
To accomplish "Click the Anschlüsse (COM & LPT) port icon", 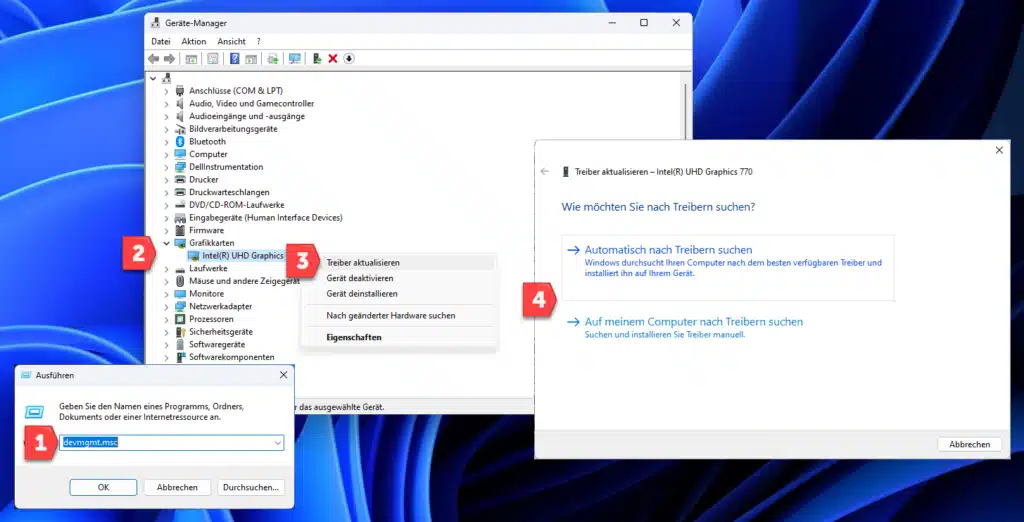I will [180, 91].
